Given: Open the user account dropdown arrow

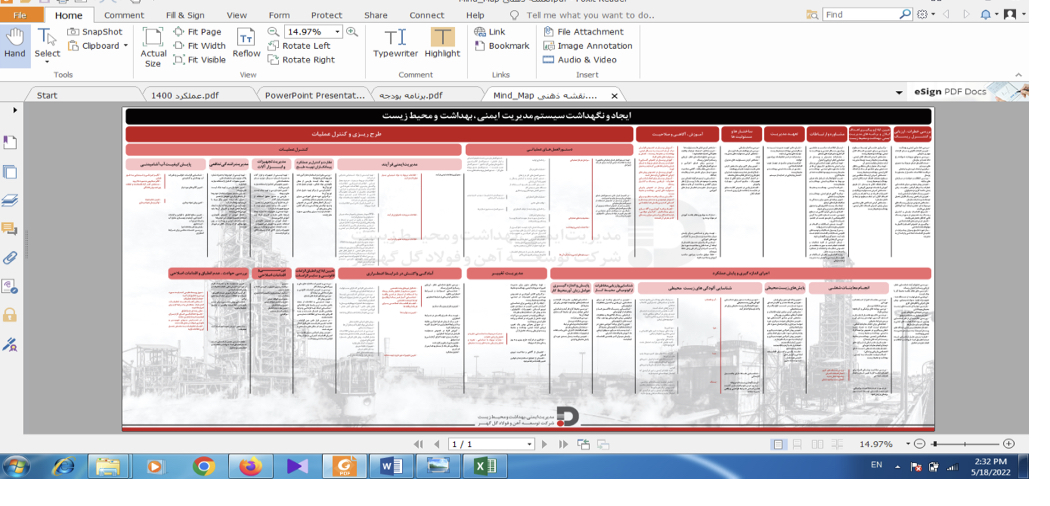Looking at the screenshot, I should click(x=1023, y=14).
